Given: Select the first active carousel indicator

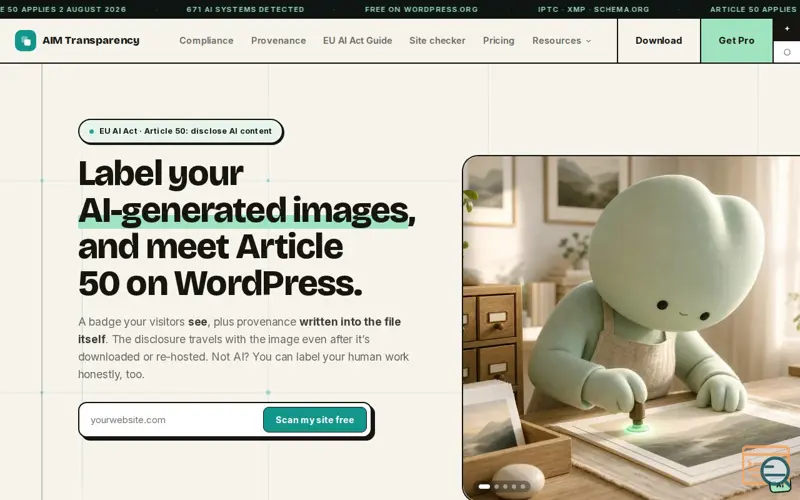Looking at the screenshot, I should pyautogui.click(x=484, y=487).
